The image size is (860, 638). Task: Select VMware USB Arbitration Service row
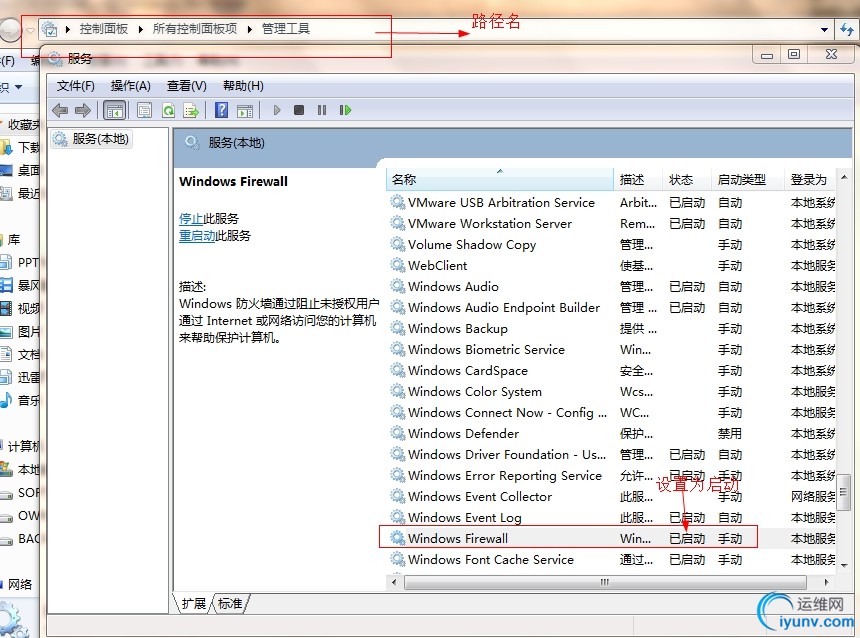coord(612,202)
